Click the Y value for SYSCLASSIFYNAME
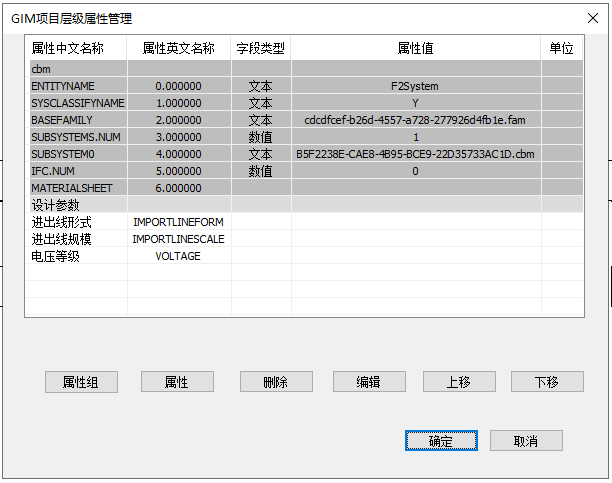The height and width of the screenshot is (483, 612). [x=416, y=103]
